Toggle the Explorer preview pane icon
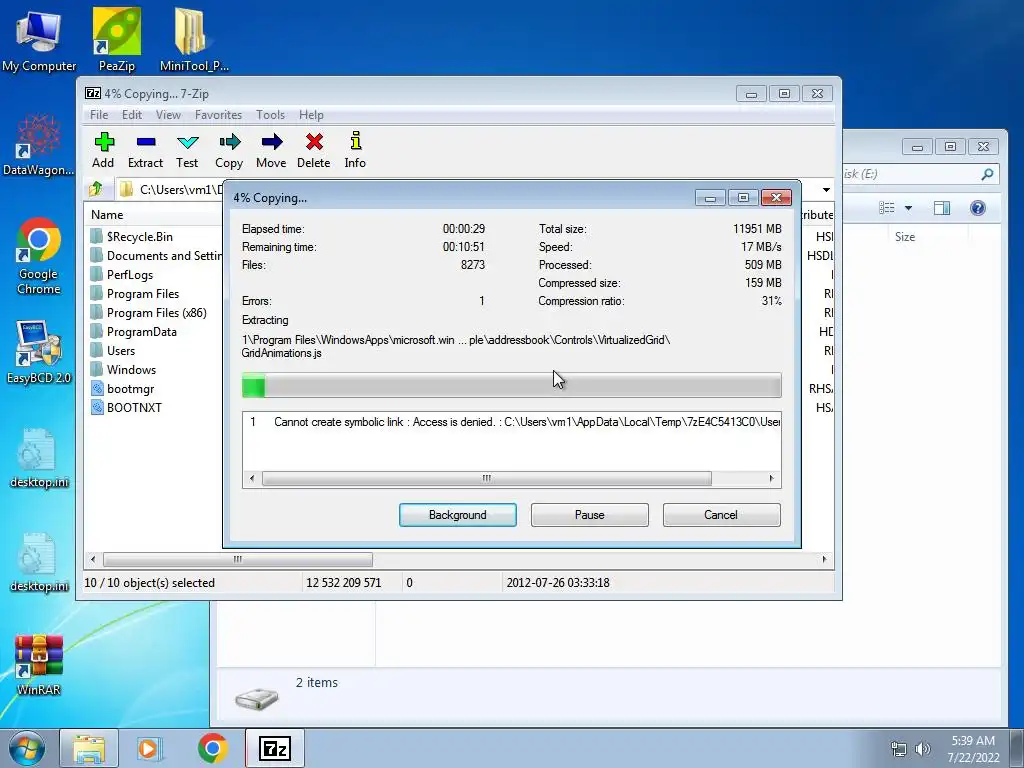 (x=942, y=208)
